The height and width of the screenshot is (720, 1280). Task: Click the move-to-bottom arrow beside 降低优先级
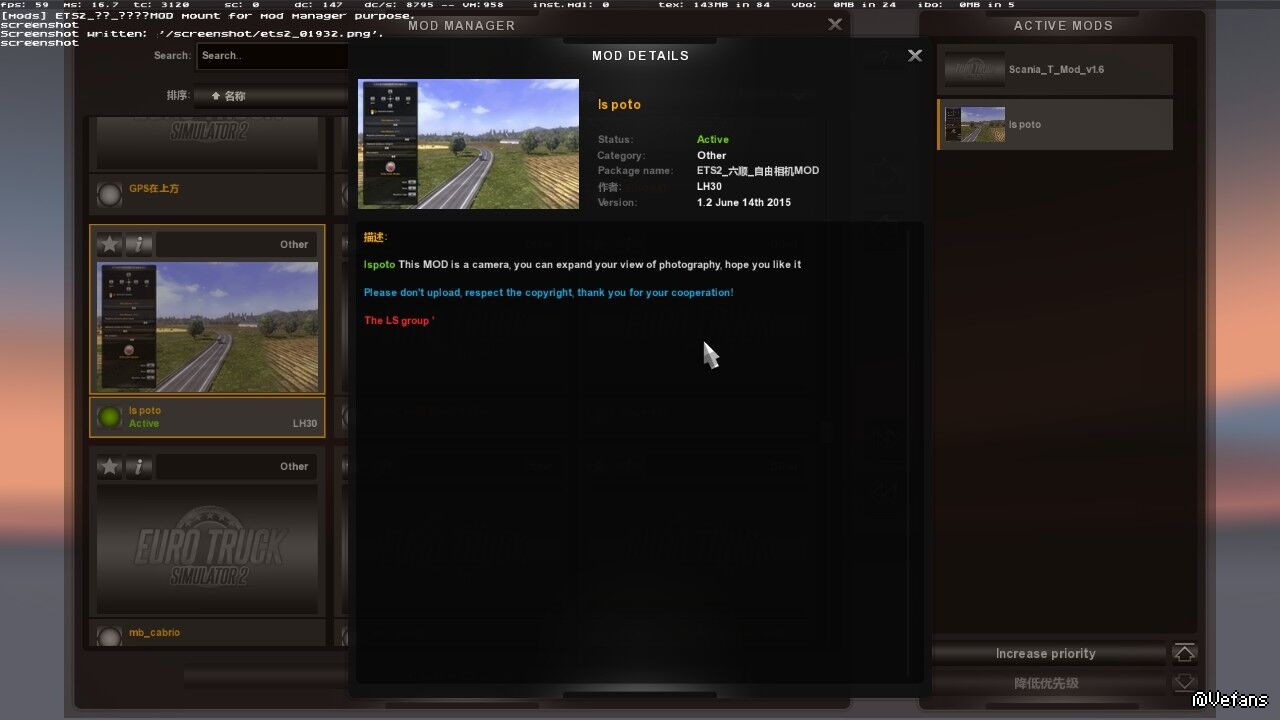coord(1185,683)
